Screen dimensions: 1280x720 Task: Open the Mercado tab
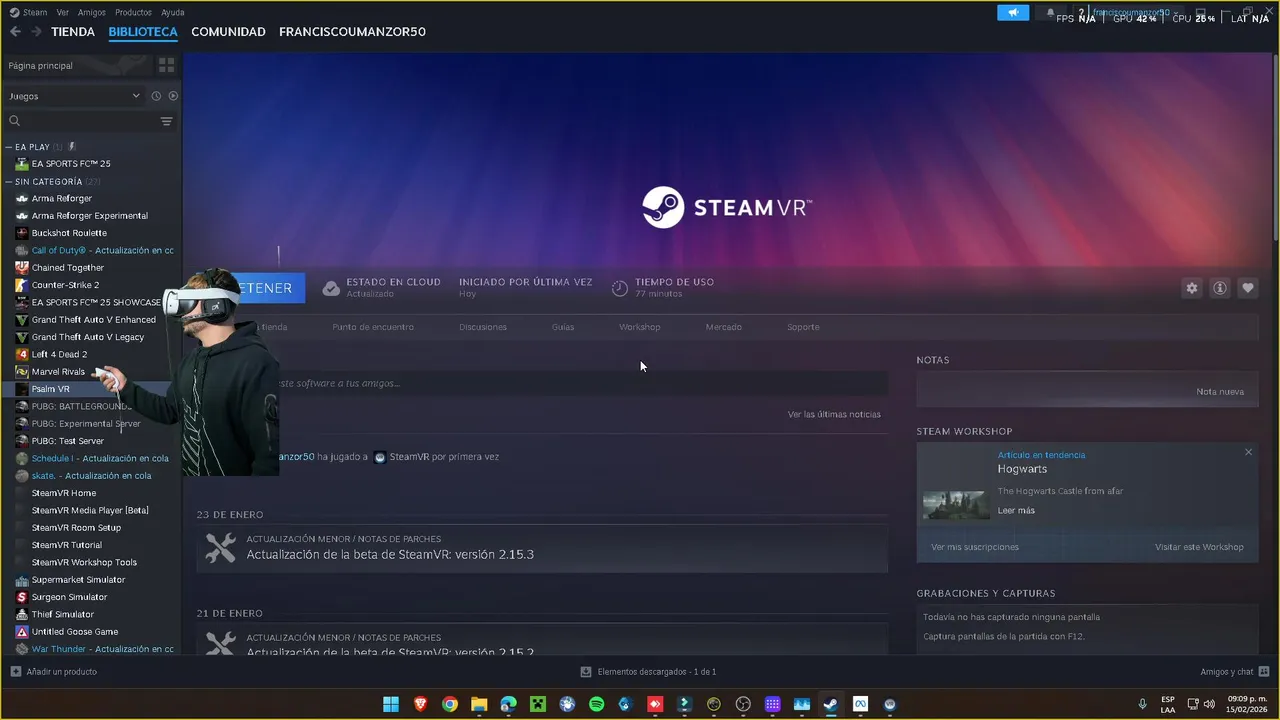click(x=724, y=327)
